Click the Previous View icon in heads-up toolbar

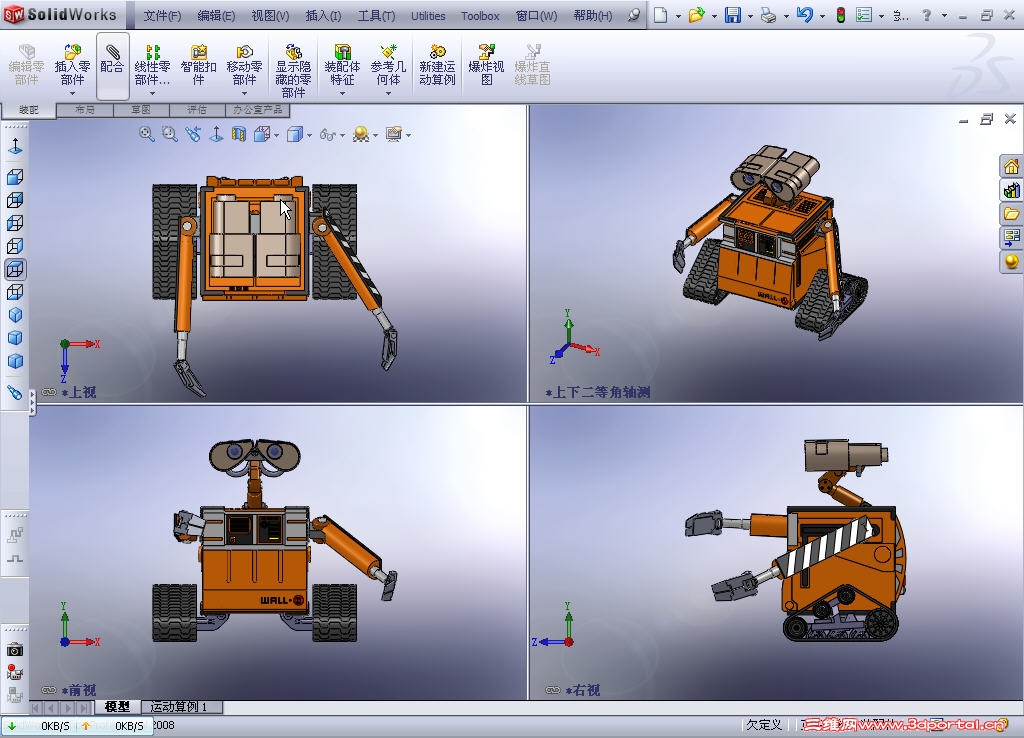pos(193,134)
